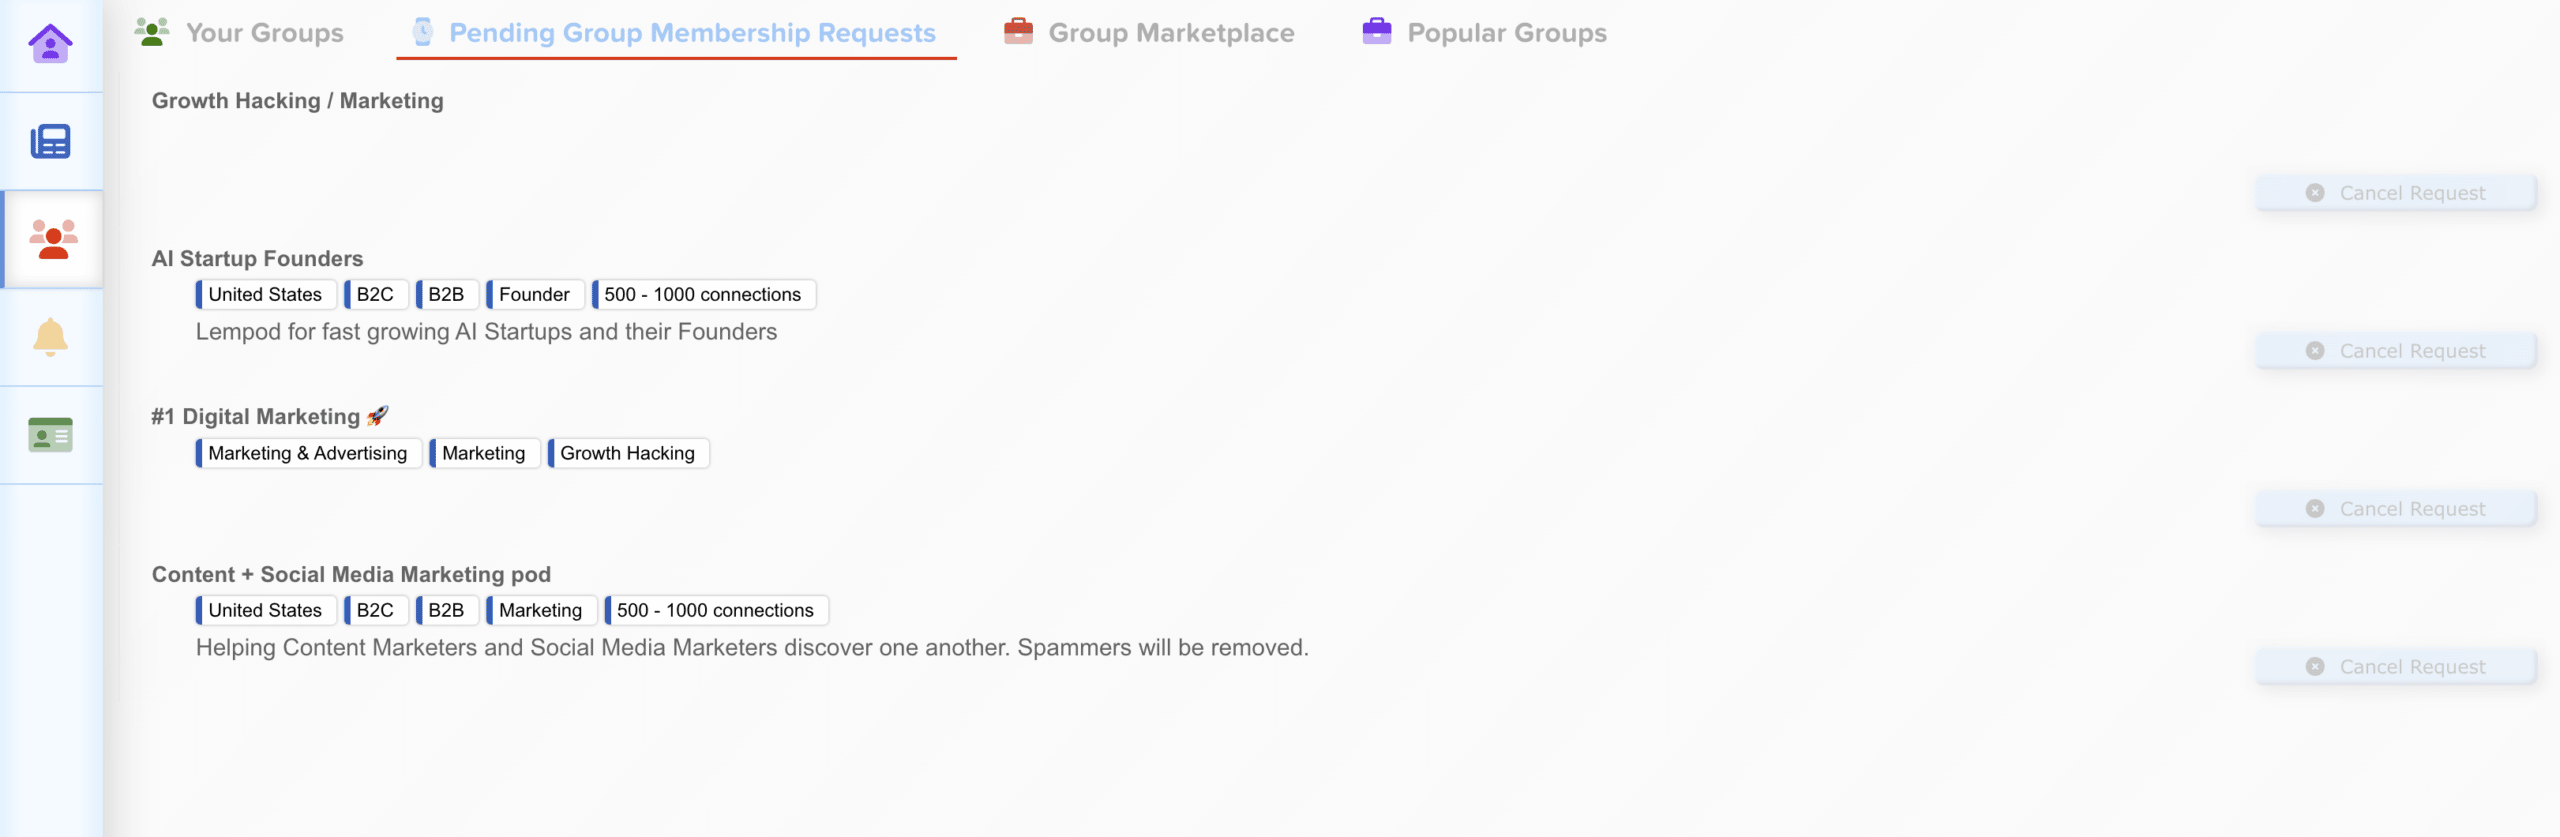
Task: Open the news feed sidebar icon
Action: (x=50, y=141)
